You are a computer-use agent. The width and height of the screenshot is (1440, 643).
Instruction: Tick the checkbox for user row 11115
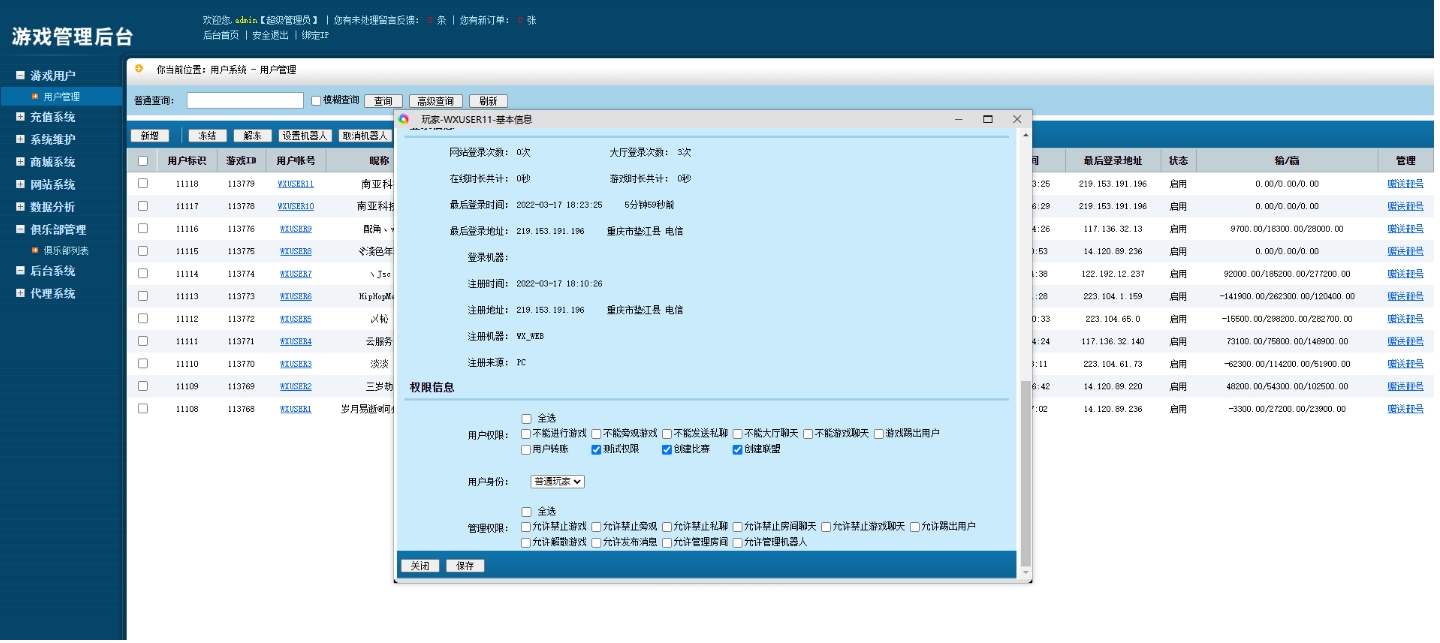pyautogui.click(x=143, y=251)
